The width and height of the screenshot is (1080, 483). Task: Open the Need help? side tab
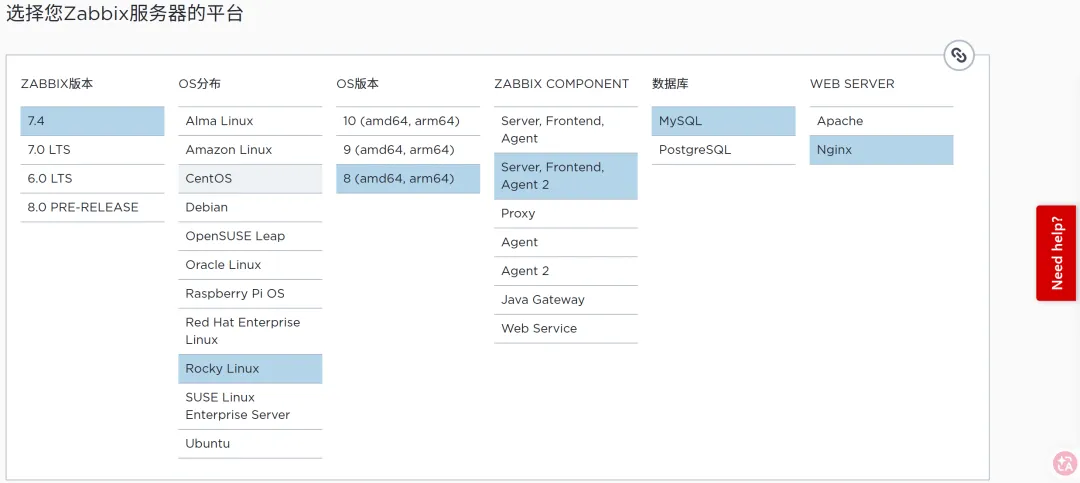click(1056, 253)
